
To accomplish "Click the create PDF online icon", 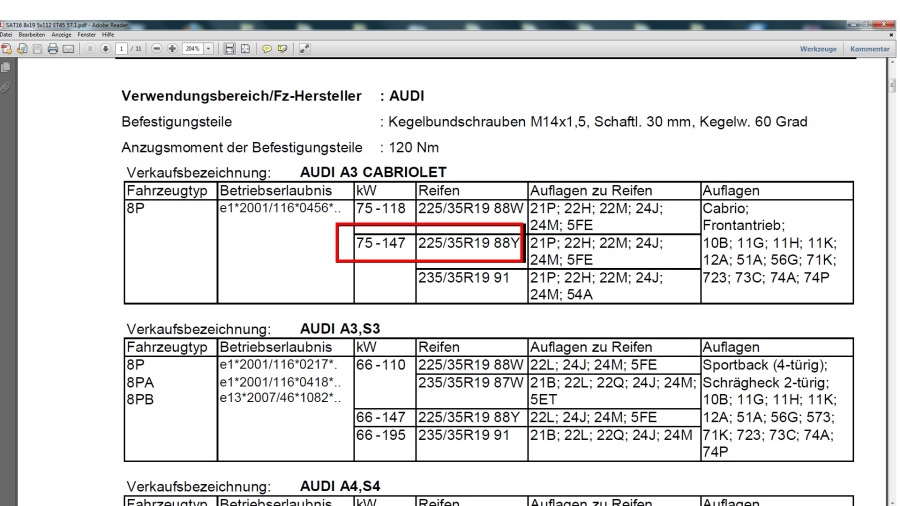I will tap(6, 49).
